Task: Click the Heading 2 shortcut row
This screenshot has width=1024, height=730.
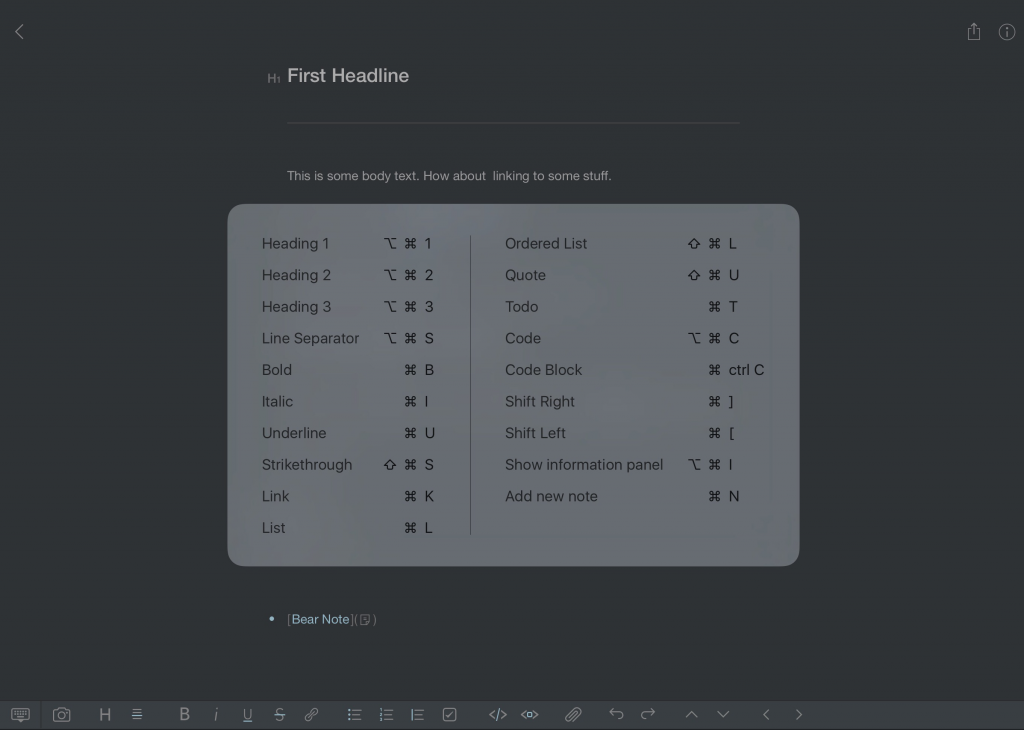Action: click(347, 275)
